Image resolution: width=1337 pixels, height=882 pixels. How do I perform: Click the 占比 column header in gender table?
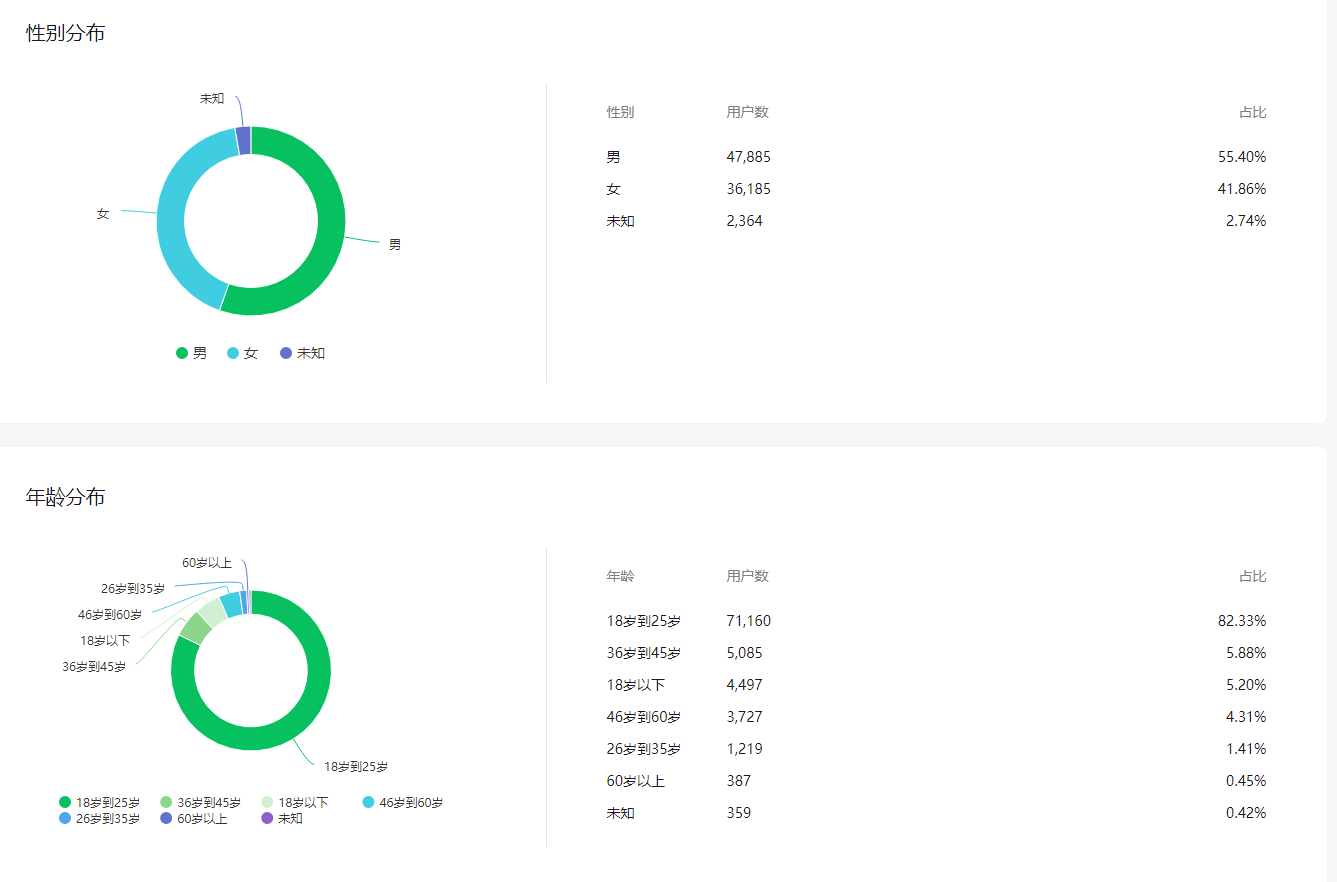coord(1252,112)
